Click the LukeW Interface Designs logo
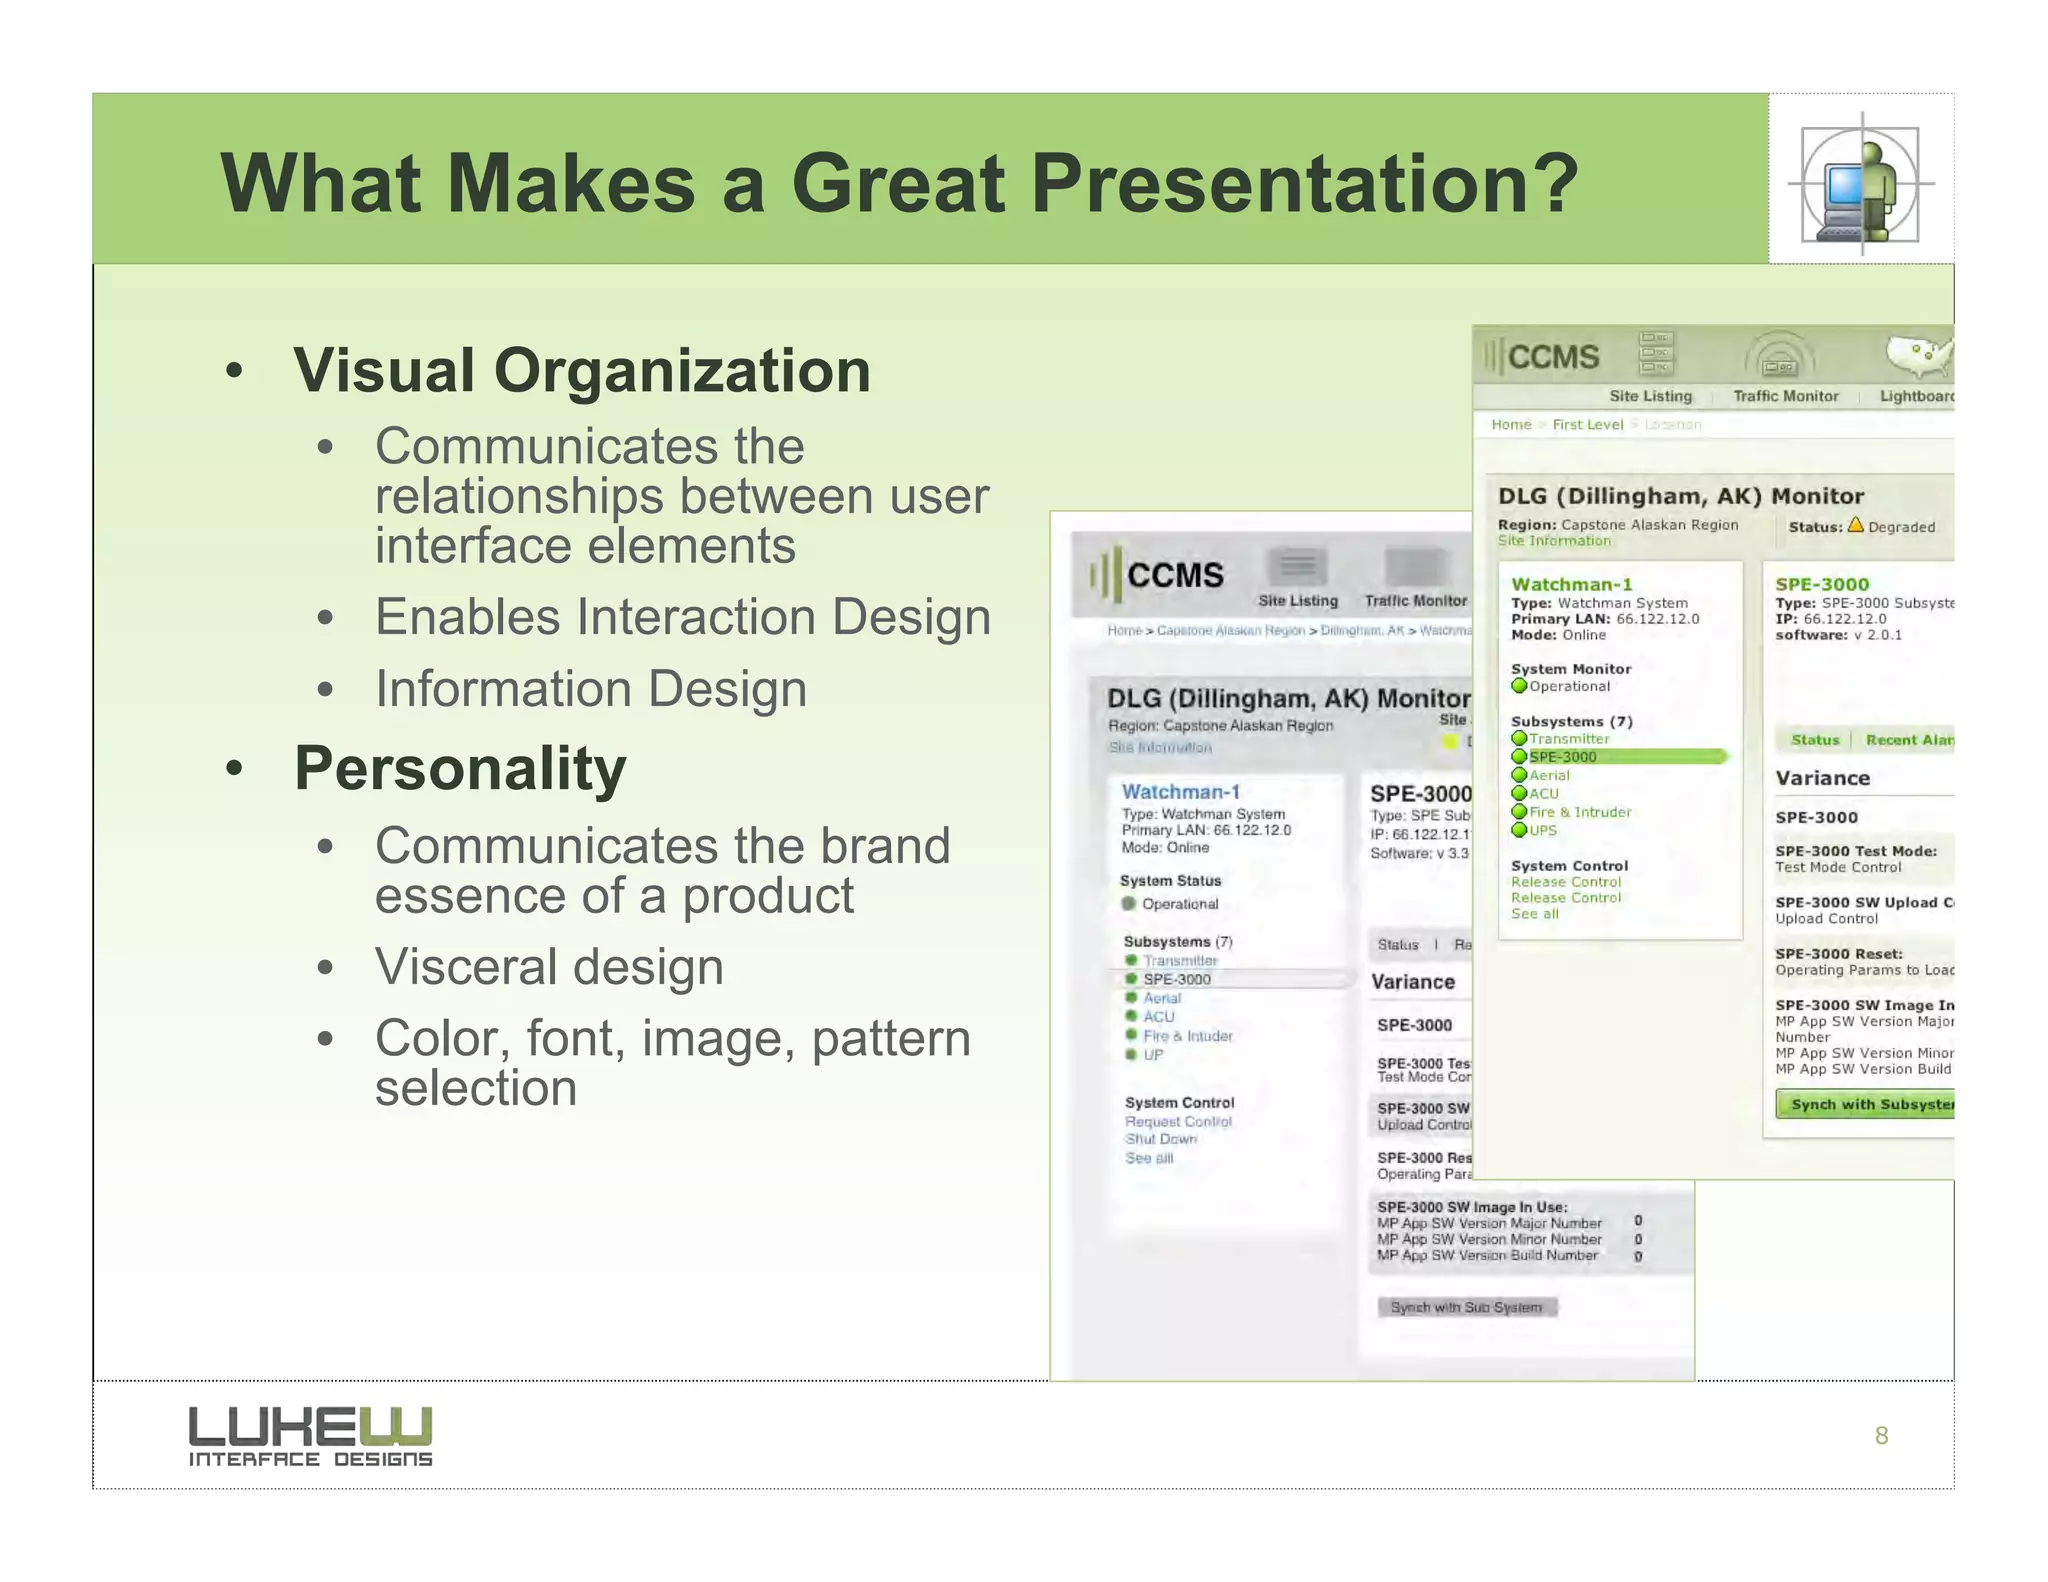The width and height of the screenshot is (2048, 1582). [310, 1436]
